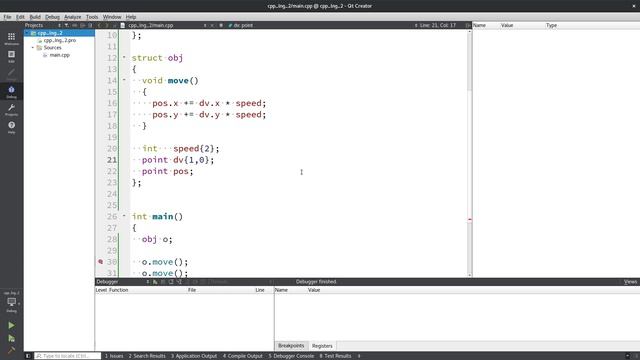Close the current main.cpp document
Screen dimensions: 640x360
coord(212,25)
